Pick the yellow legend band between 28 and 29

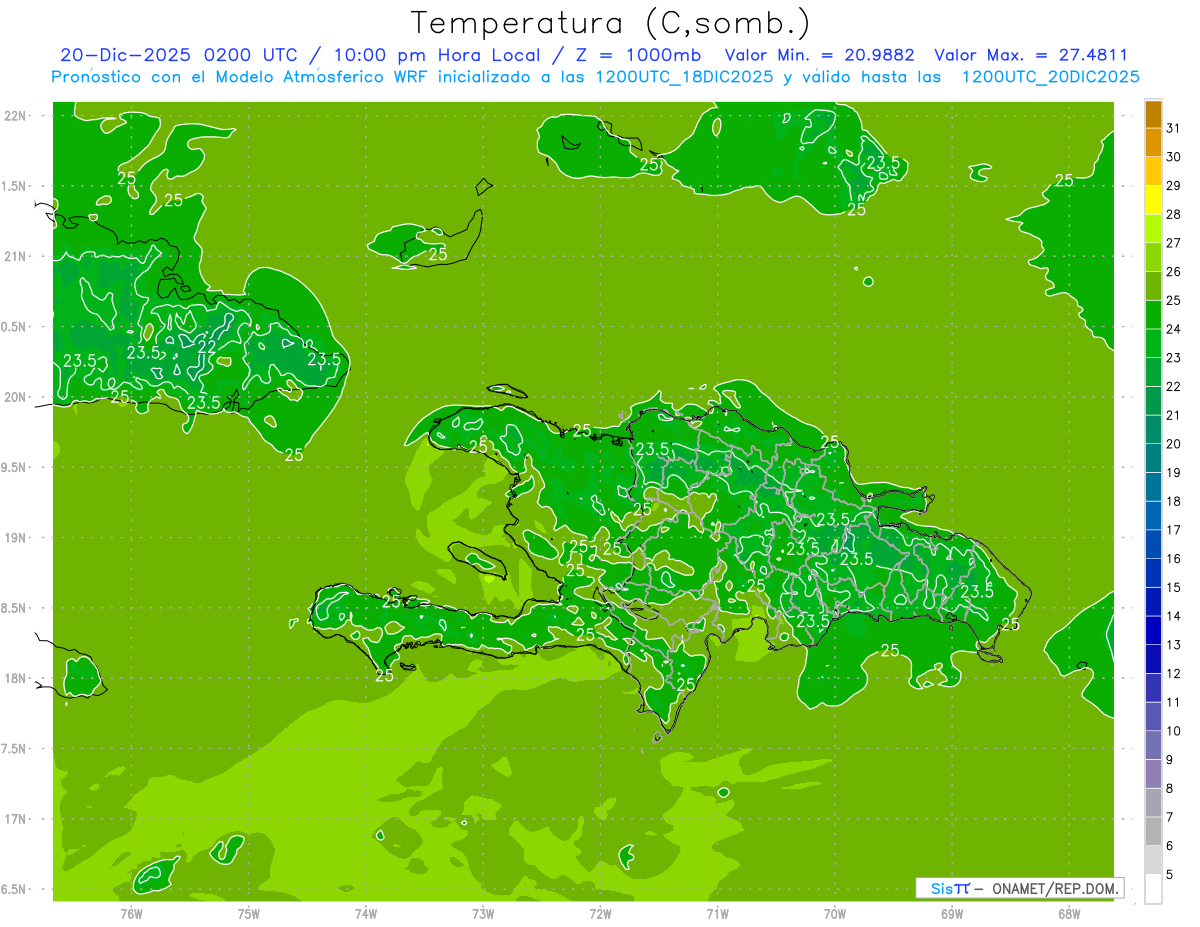[x=1153, y=200]
